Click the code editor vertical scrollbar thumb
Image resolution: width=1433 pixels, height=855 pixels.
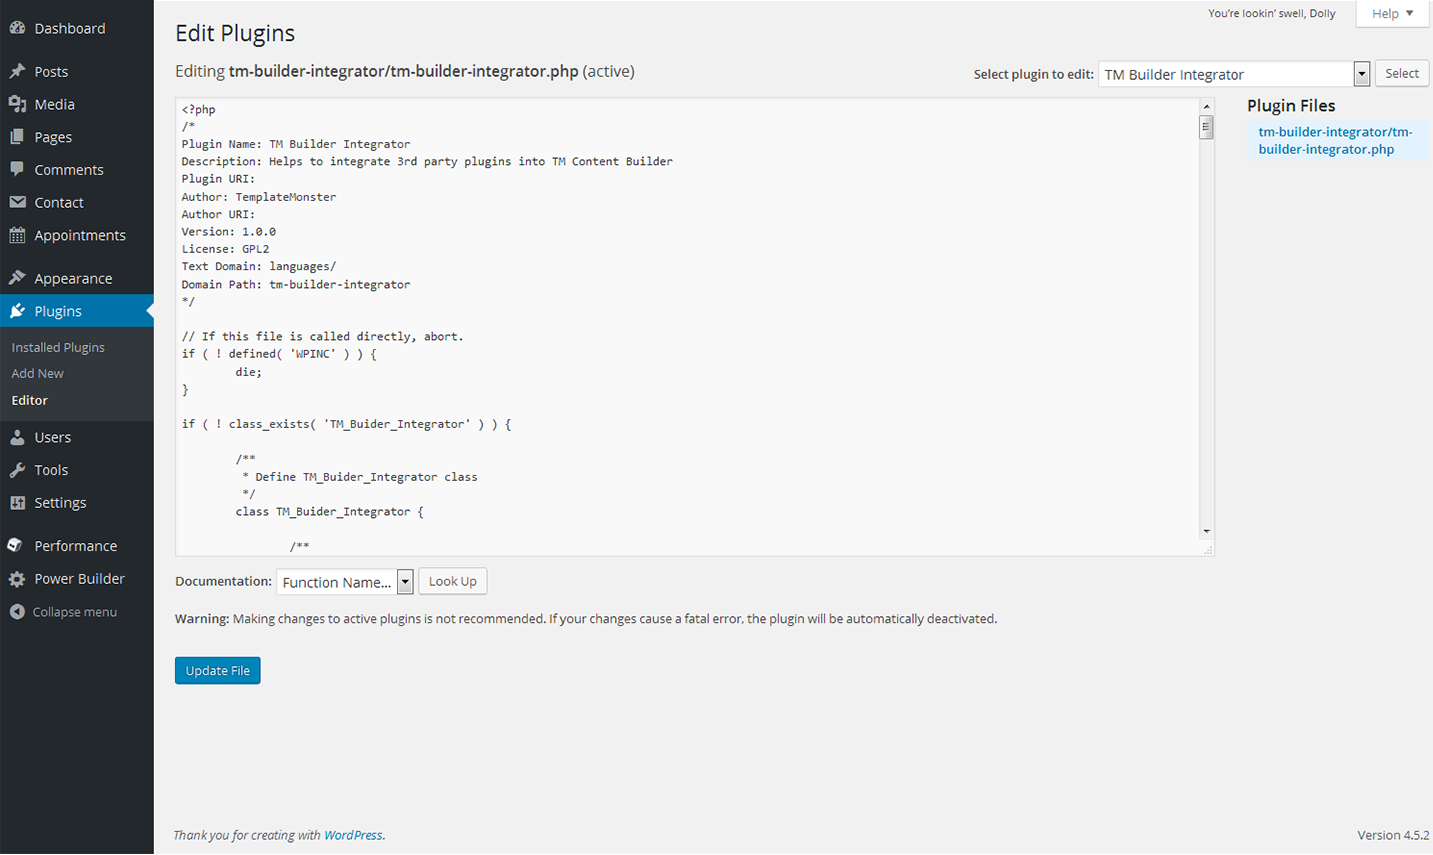[1207, 128]
